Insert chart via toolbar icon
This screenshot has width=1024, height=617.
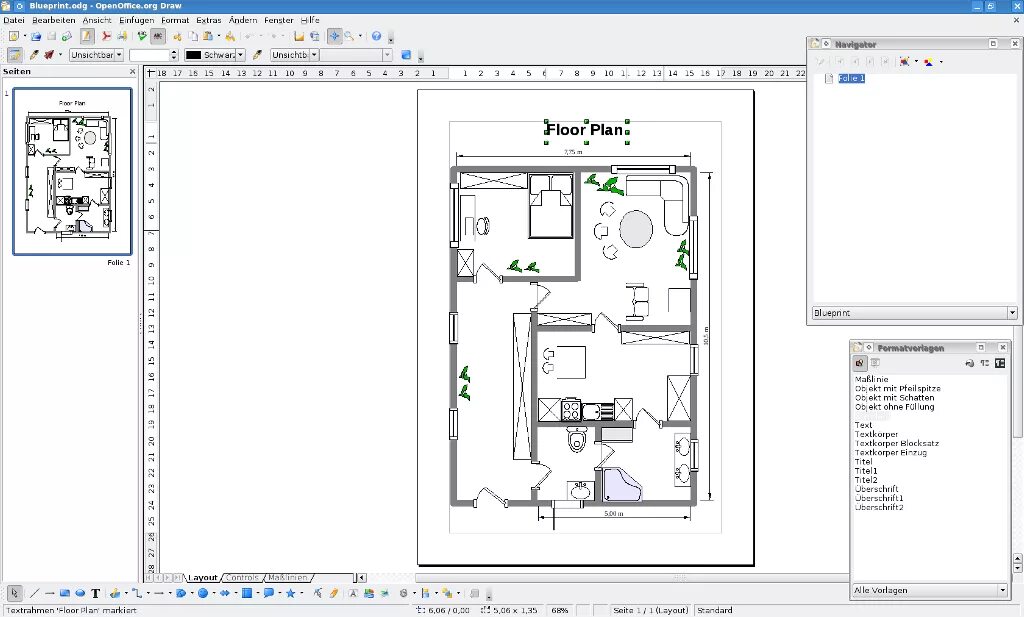tap(298, 37)
